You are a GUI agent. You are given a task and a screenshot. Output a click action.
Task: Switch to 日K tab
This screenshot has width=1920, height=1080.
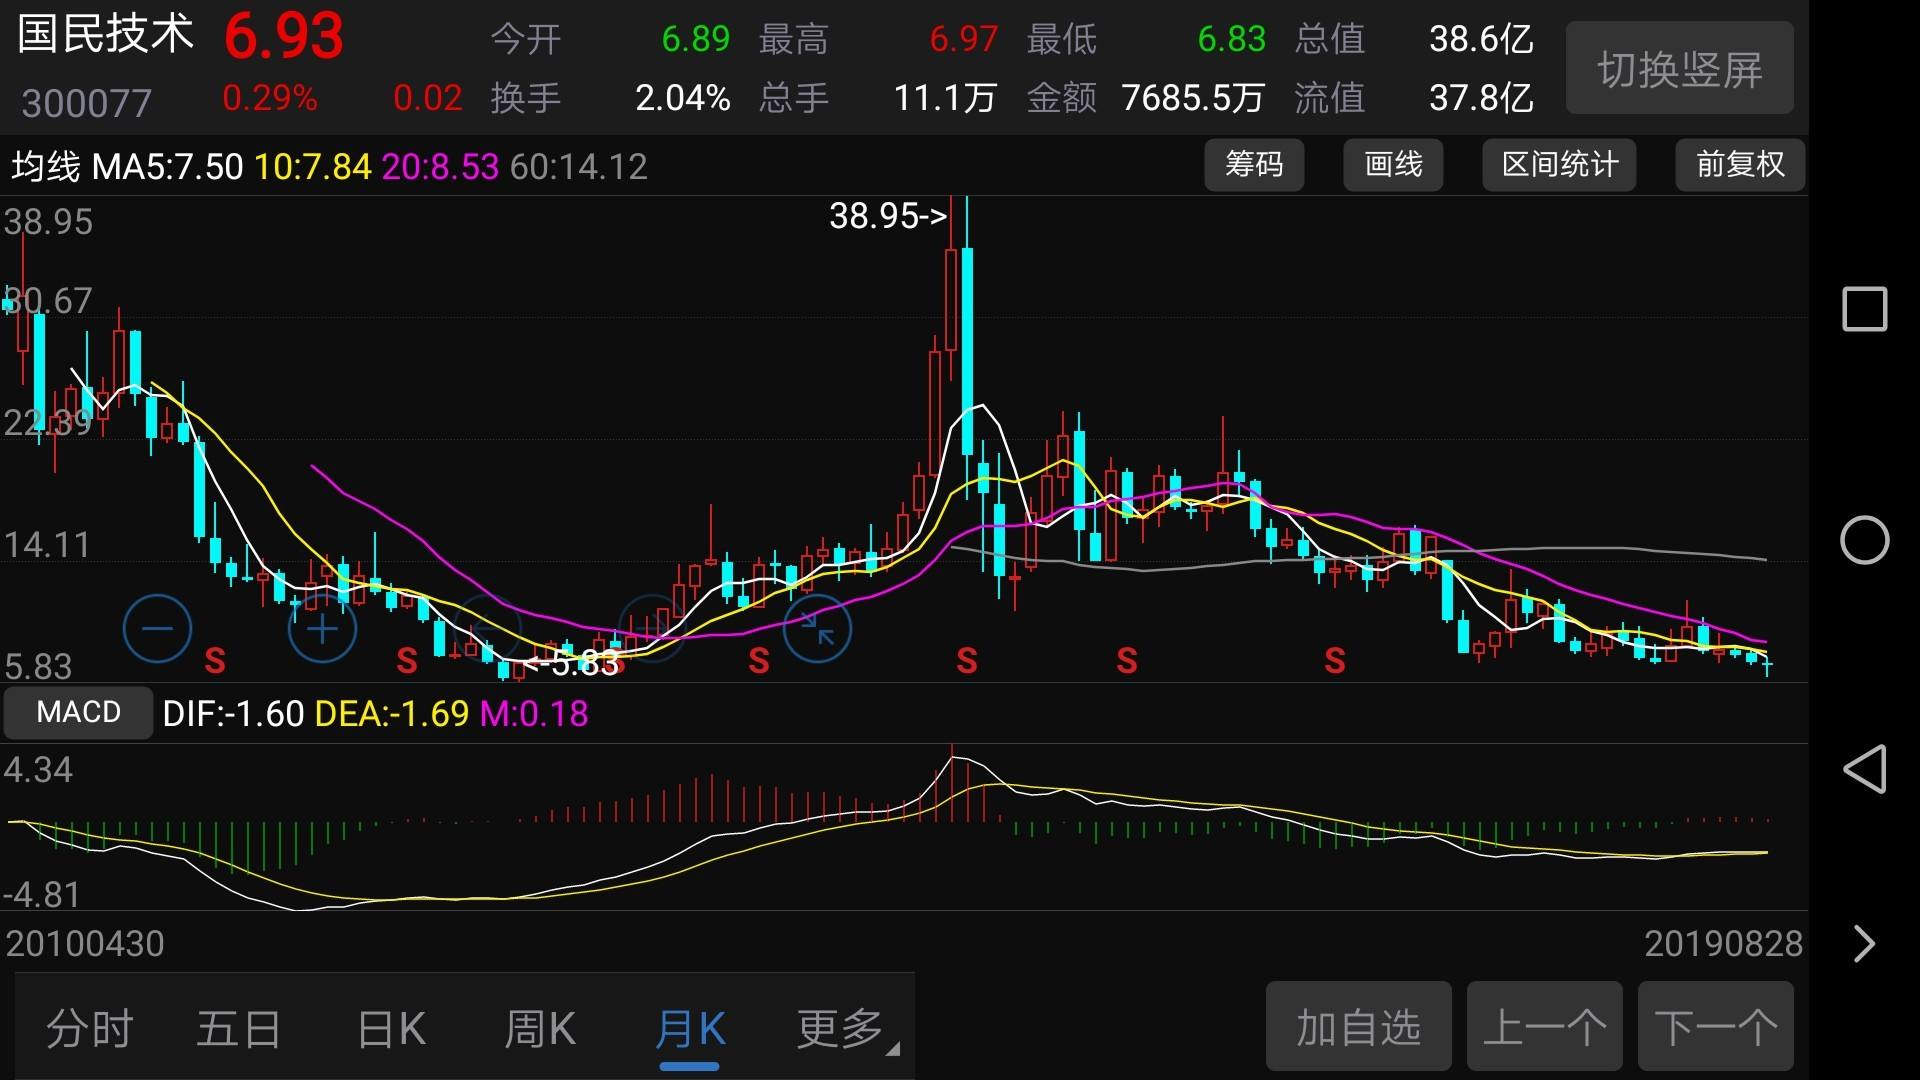point(391,1028)
